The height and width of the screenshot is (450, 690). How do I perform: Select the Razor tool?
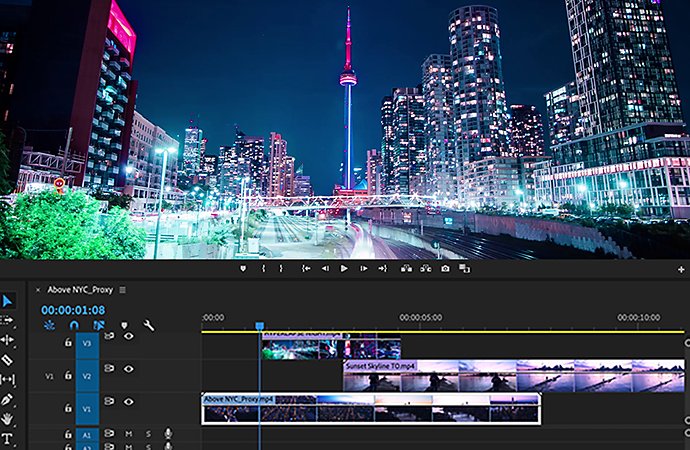click(x=7, y=360)
